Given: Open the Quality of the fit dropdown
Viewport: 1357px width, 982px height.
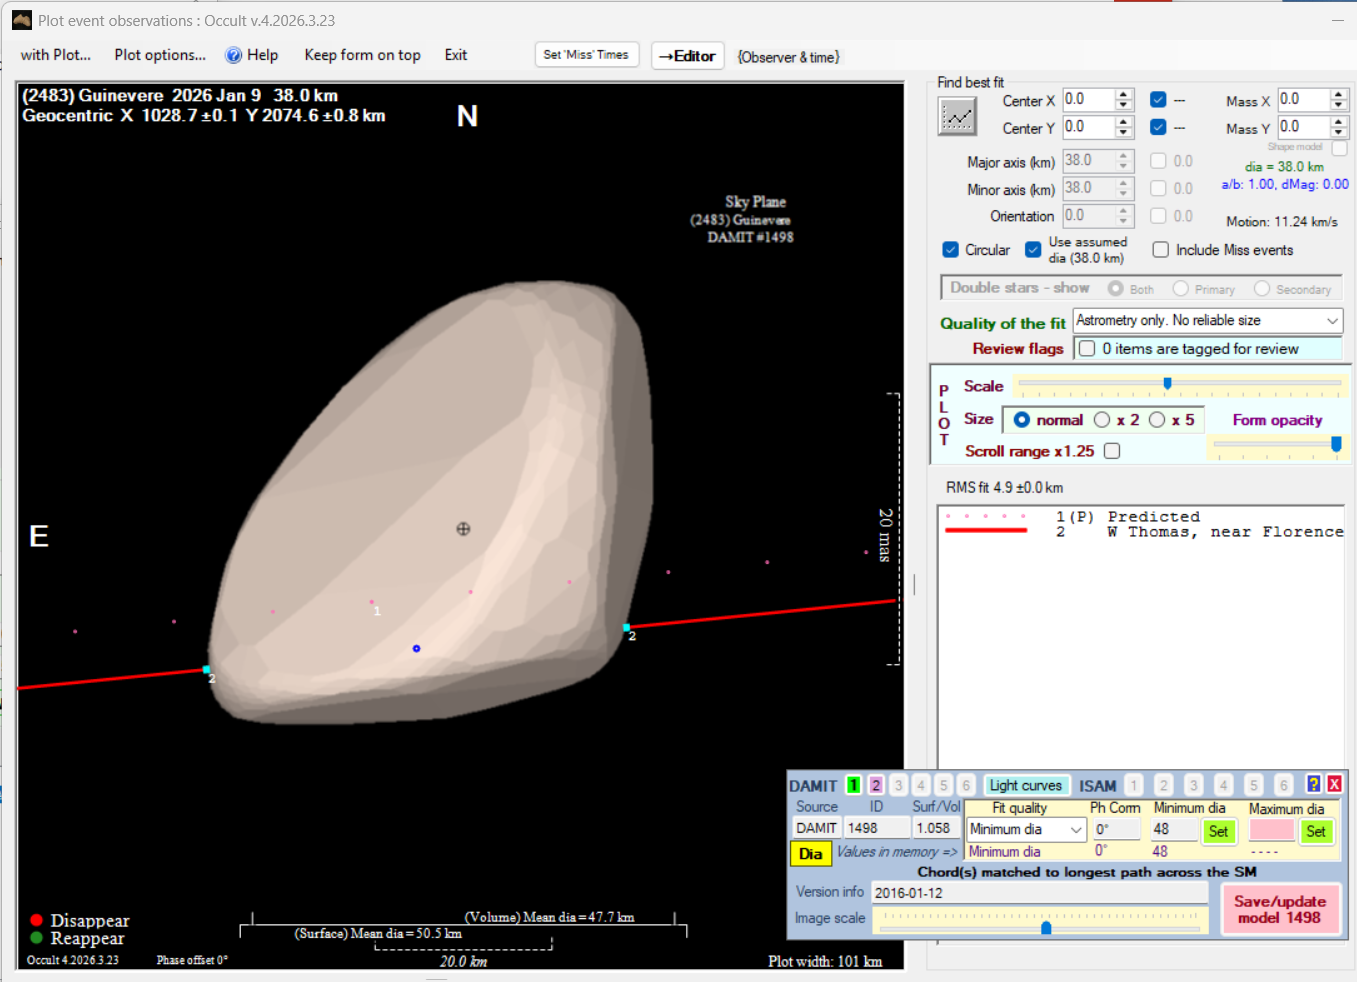Looking at the screenshot, I should click(x=1332, y=321).
